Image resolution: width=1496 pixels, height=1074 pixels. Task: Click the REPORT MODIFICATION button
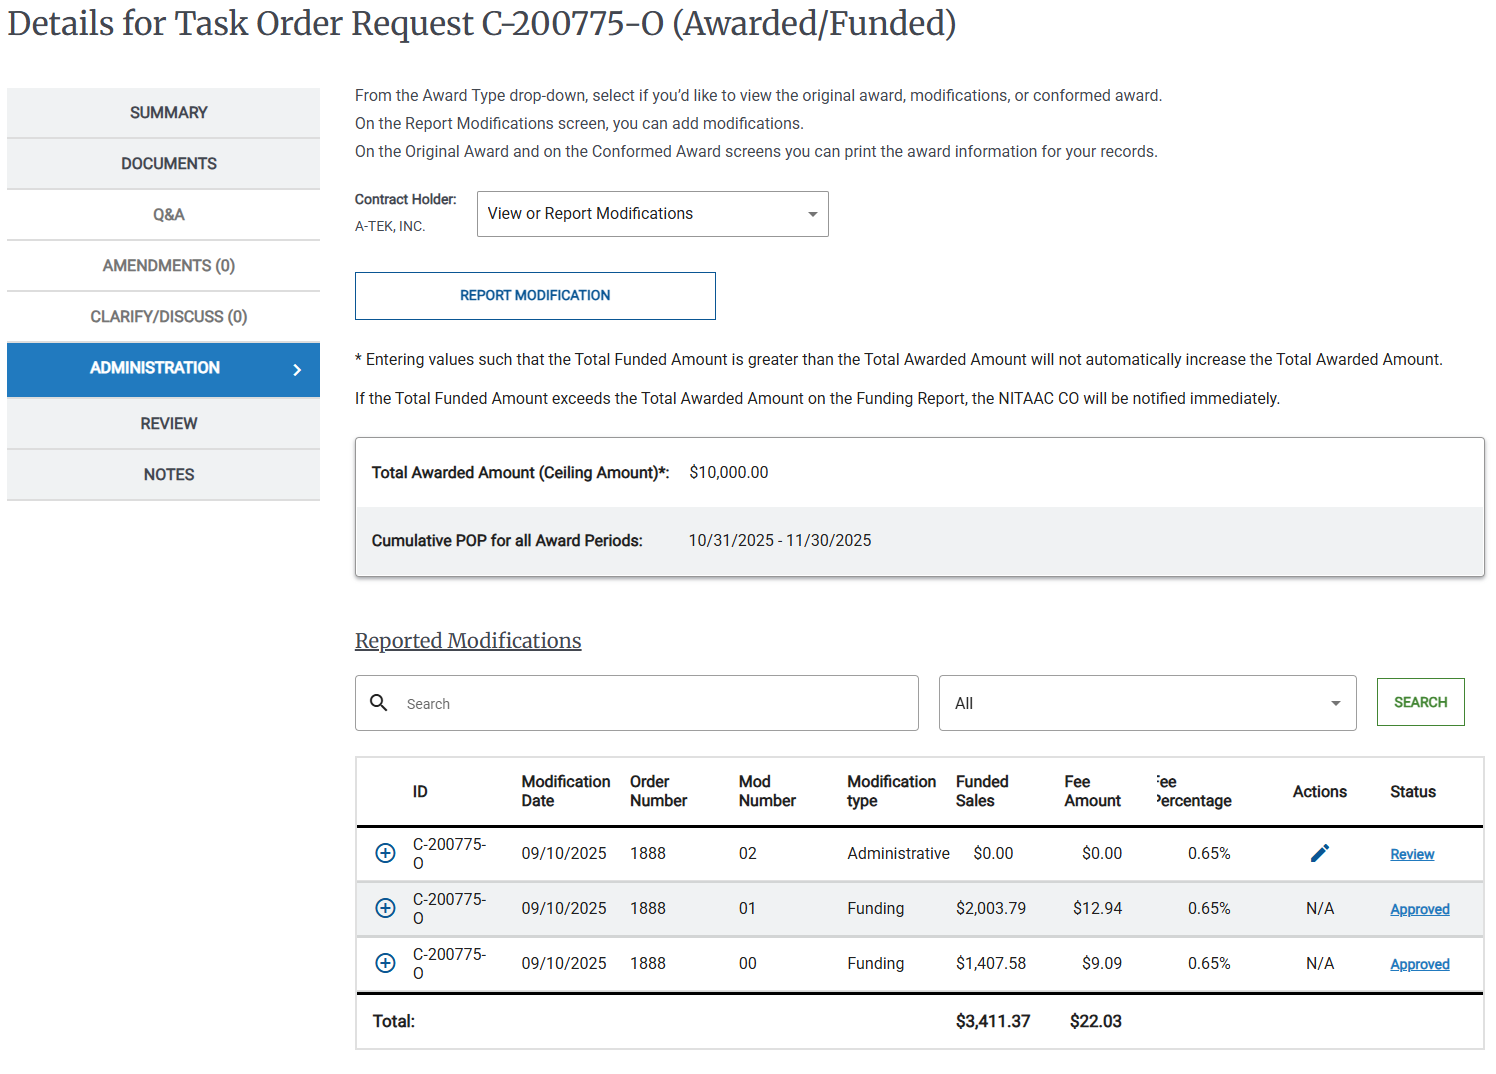(535, 295)
